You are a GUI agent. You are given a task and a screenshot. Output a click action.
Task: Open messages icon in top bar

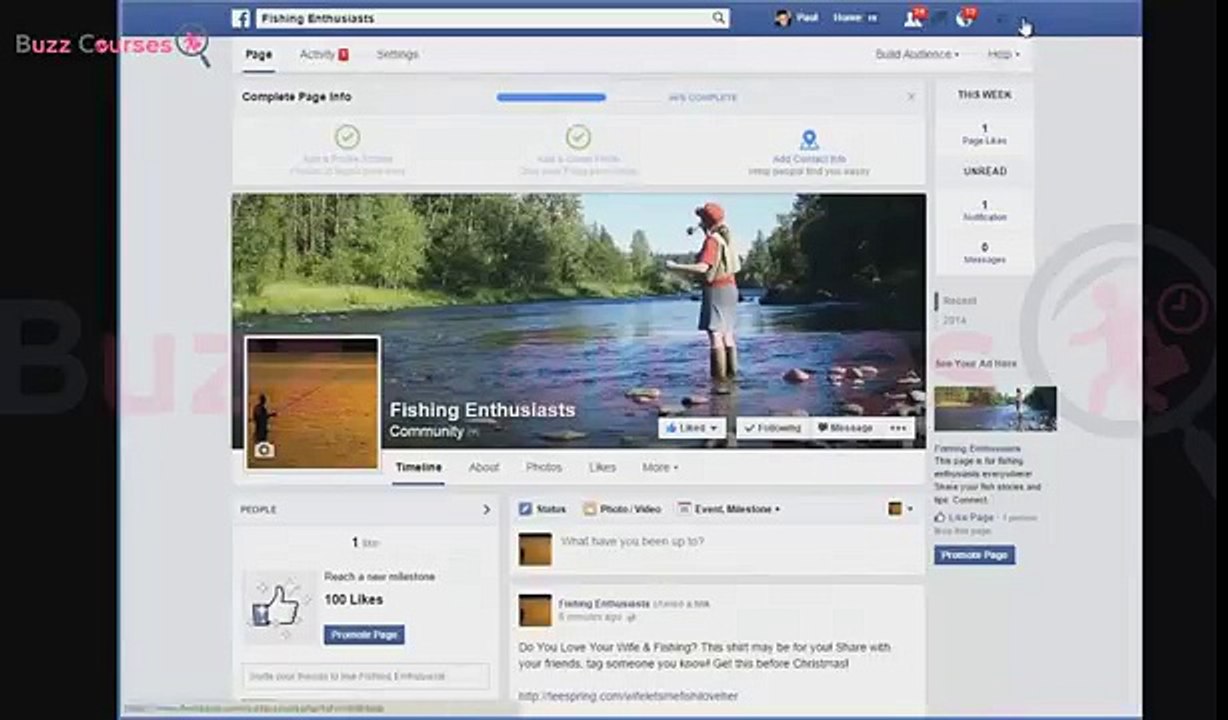[940, 18]
